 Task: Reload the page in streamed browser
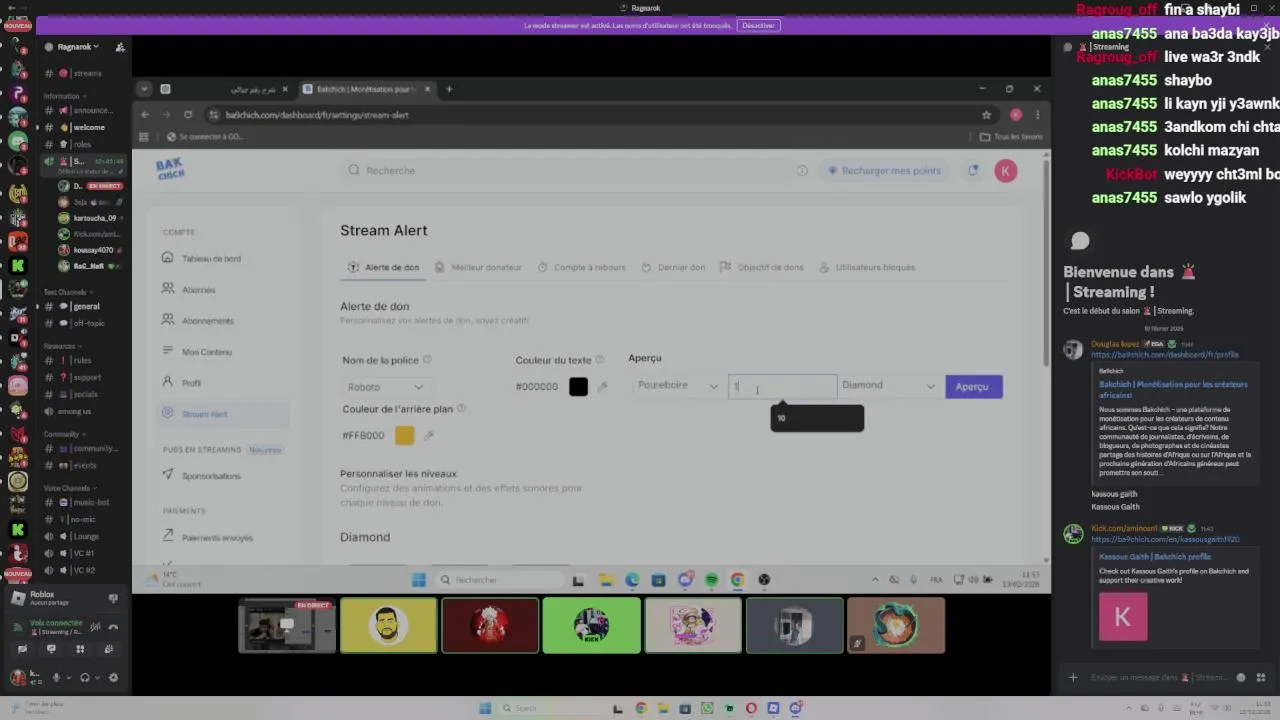tap(188, 115)
